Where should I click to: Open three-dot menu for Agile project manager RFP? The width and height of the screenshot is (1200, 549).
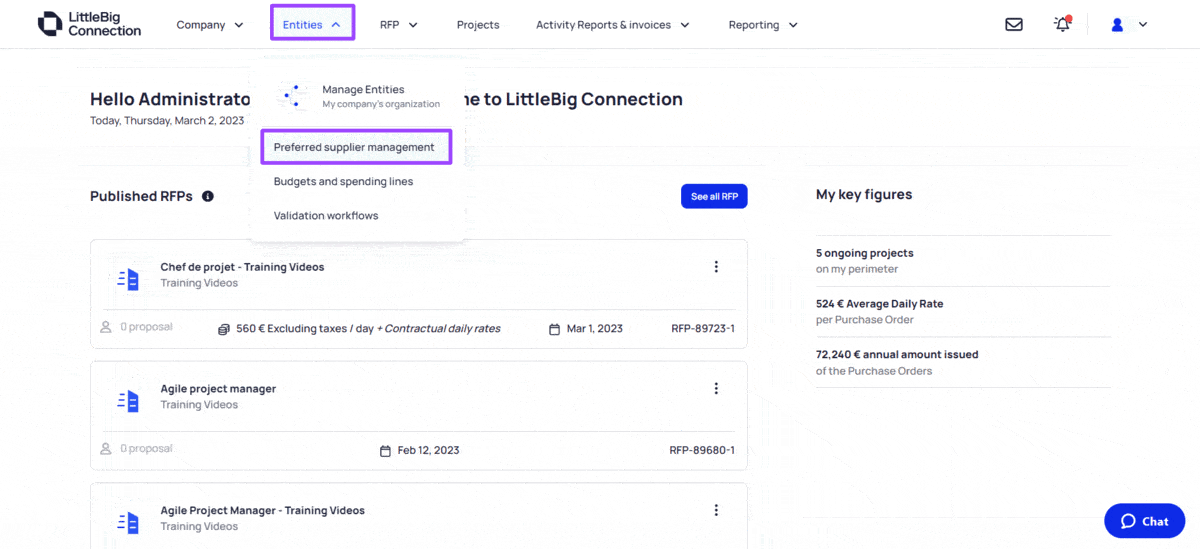pos(716,389)
